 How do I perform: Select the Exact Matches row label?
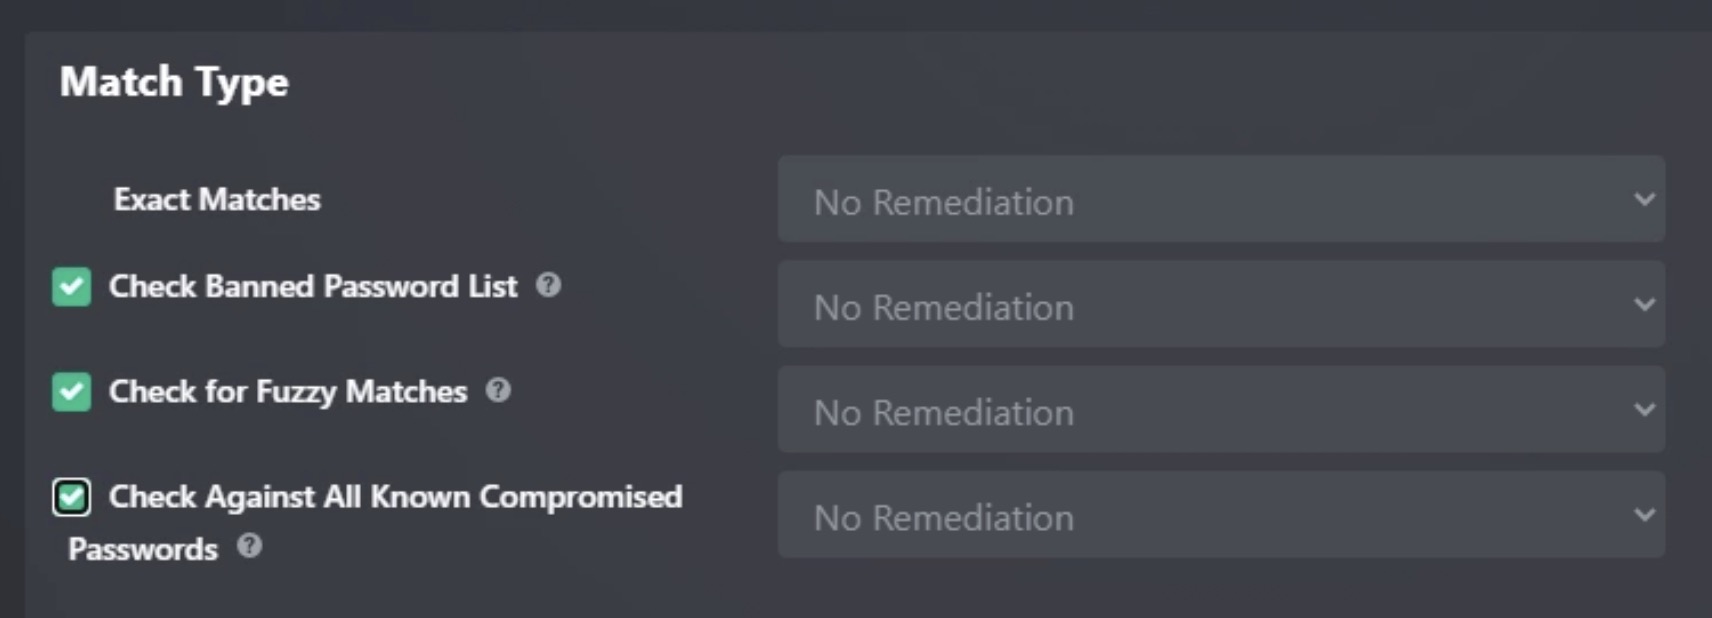217,200
